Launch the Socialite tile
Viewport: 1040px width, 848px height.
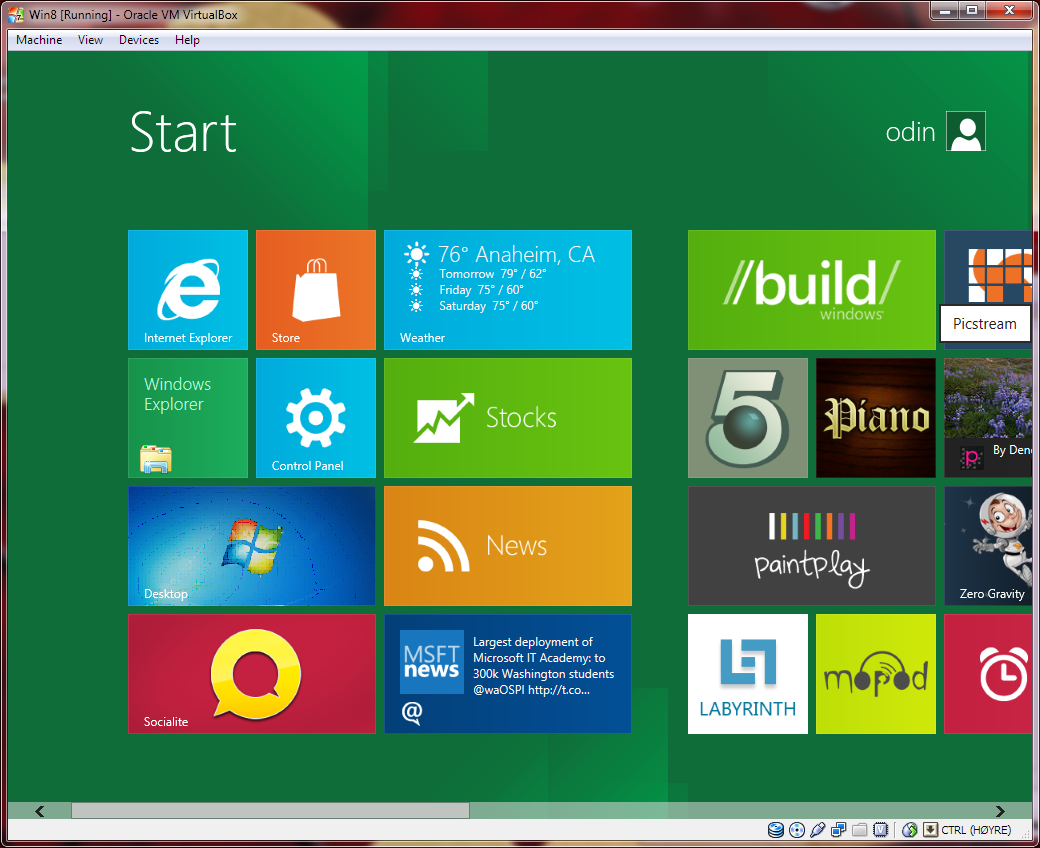pos(251,674)
